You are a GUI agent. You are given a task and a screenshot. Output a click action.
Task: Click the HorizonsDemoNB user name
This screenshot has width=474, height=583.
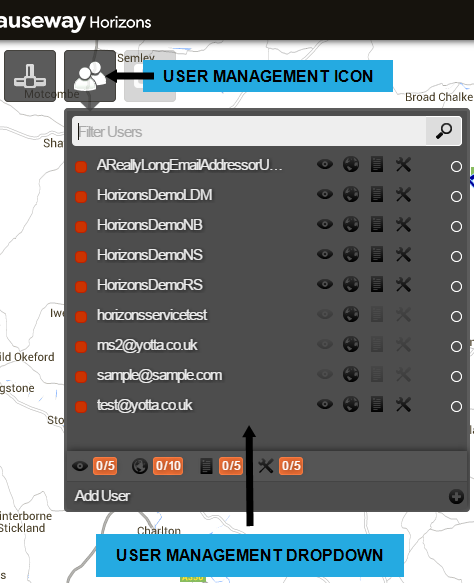pos(150,225)
